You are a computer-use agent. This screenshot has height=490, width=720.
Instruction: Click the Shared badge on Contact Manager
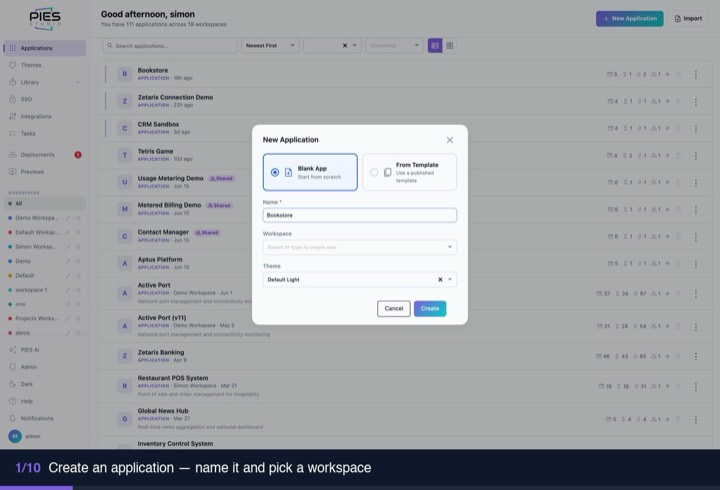coord(207,232)
